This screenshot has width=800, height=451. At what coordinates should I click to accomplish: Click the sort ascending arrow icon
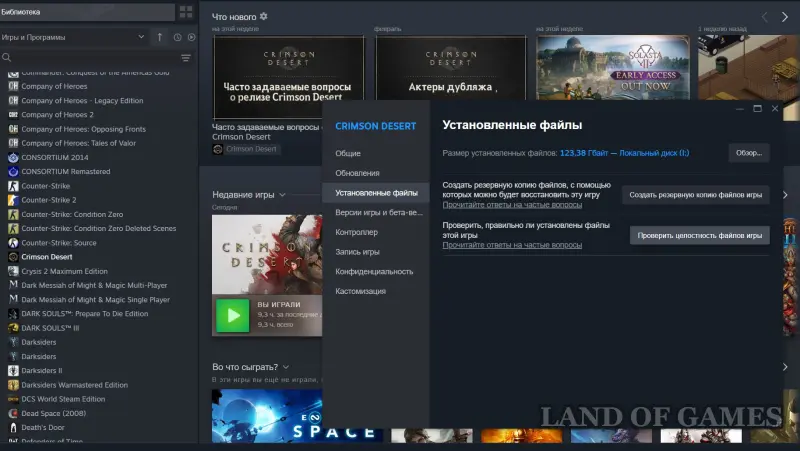coord(160,37)
